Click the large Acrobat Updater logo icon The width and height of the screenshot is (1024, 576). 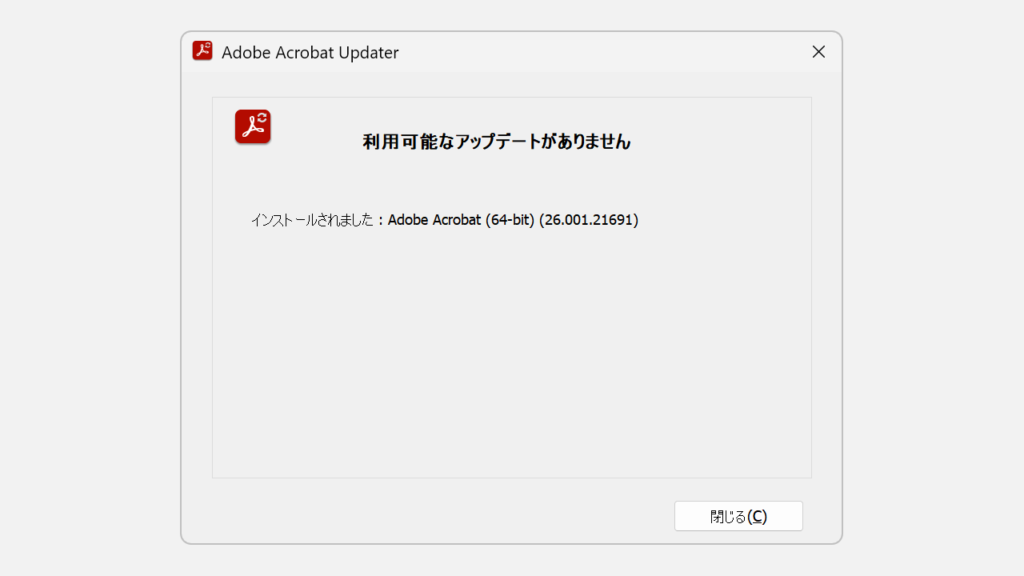pyautogui.click(x=253, y=127)
